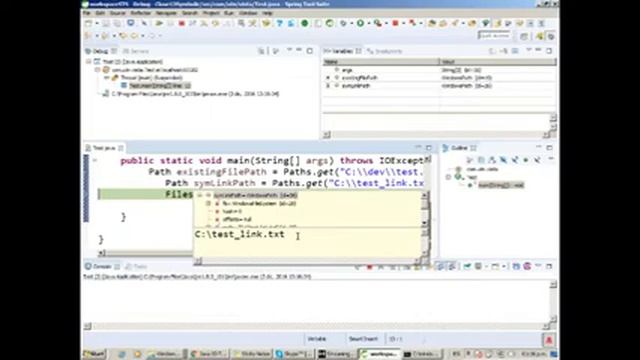Click the New file toolbar icon
The width and height of the screenshot is (640, 360).
point(89,24)
